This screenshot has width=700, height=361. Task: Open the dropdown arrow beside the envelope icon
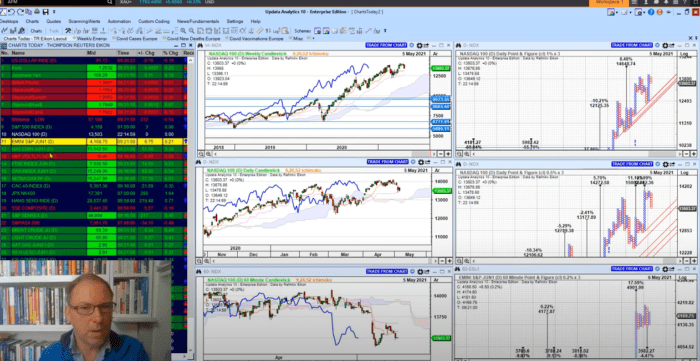coord(630,12)
